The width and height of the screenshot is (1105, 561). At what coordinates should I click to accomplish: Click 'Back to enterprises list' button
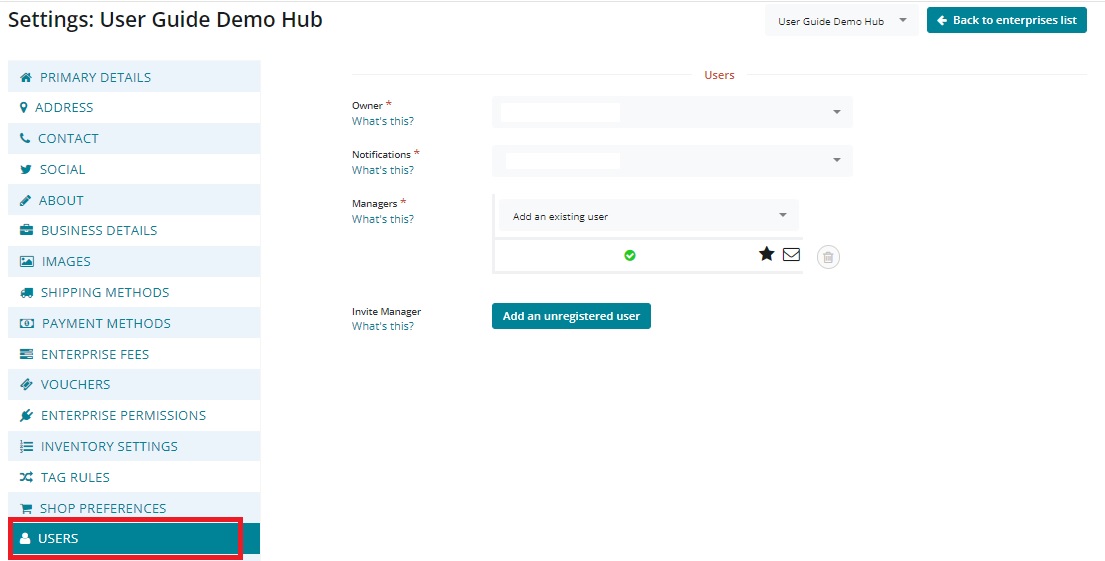coord(1006,21)
